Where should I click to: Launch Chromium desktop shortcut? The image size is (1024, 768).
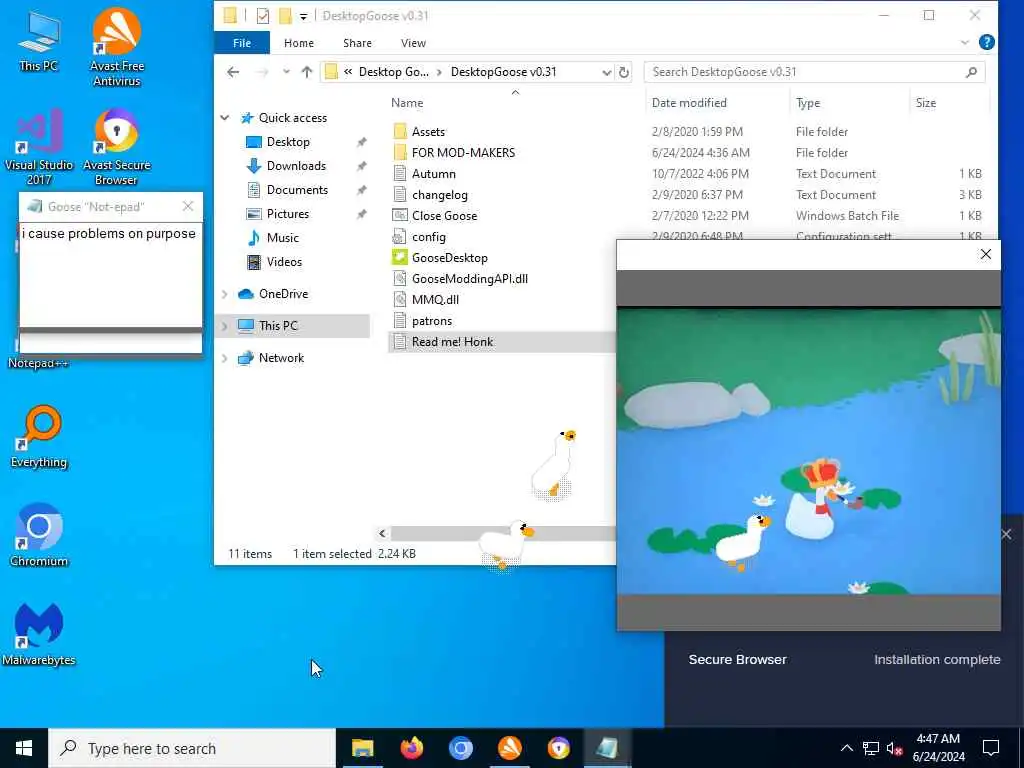[39, 535]
